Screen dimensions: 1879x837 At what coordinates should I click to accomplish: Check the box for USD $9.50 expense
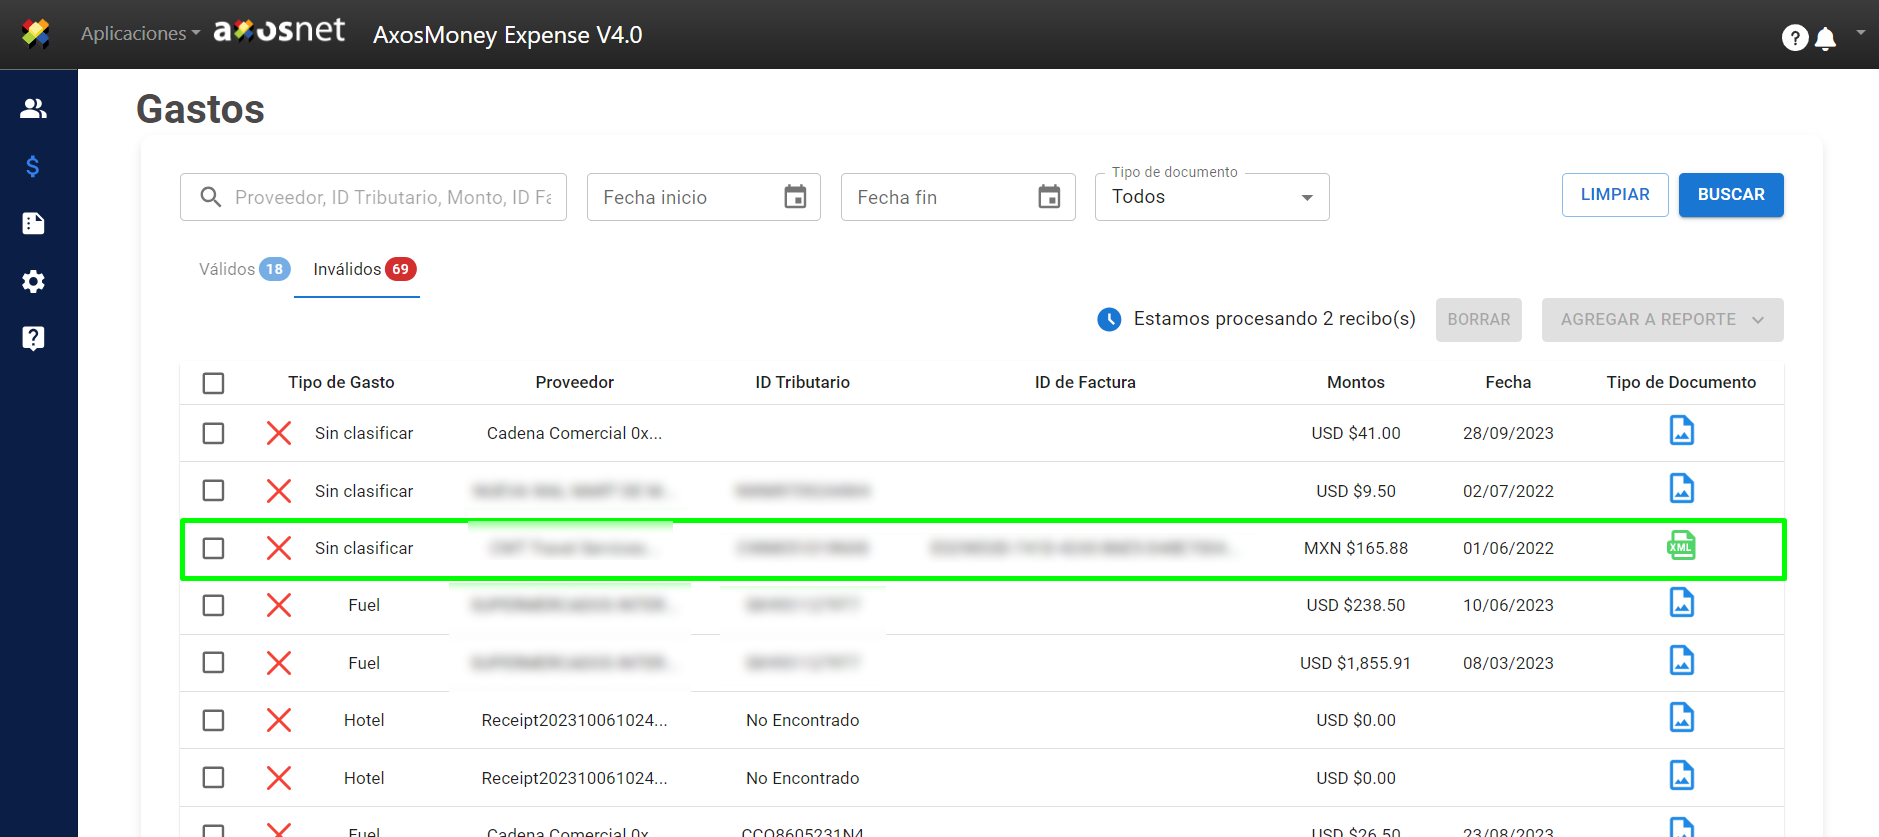tap(213, 490)
